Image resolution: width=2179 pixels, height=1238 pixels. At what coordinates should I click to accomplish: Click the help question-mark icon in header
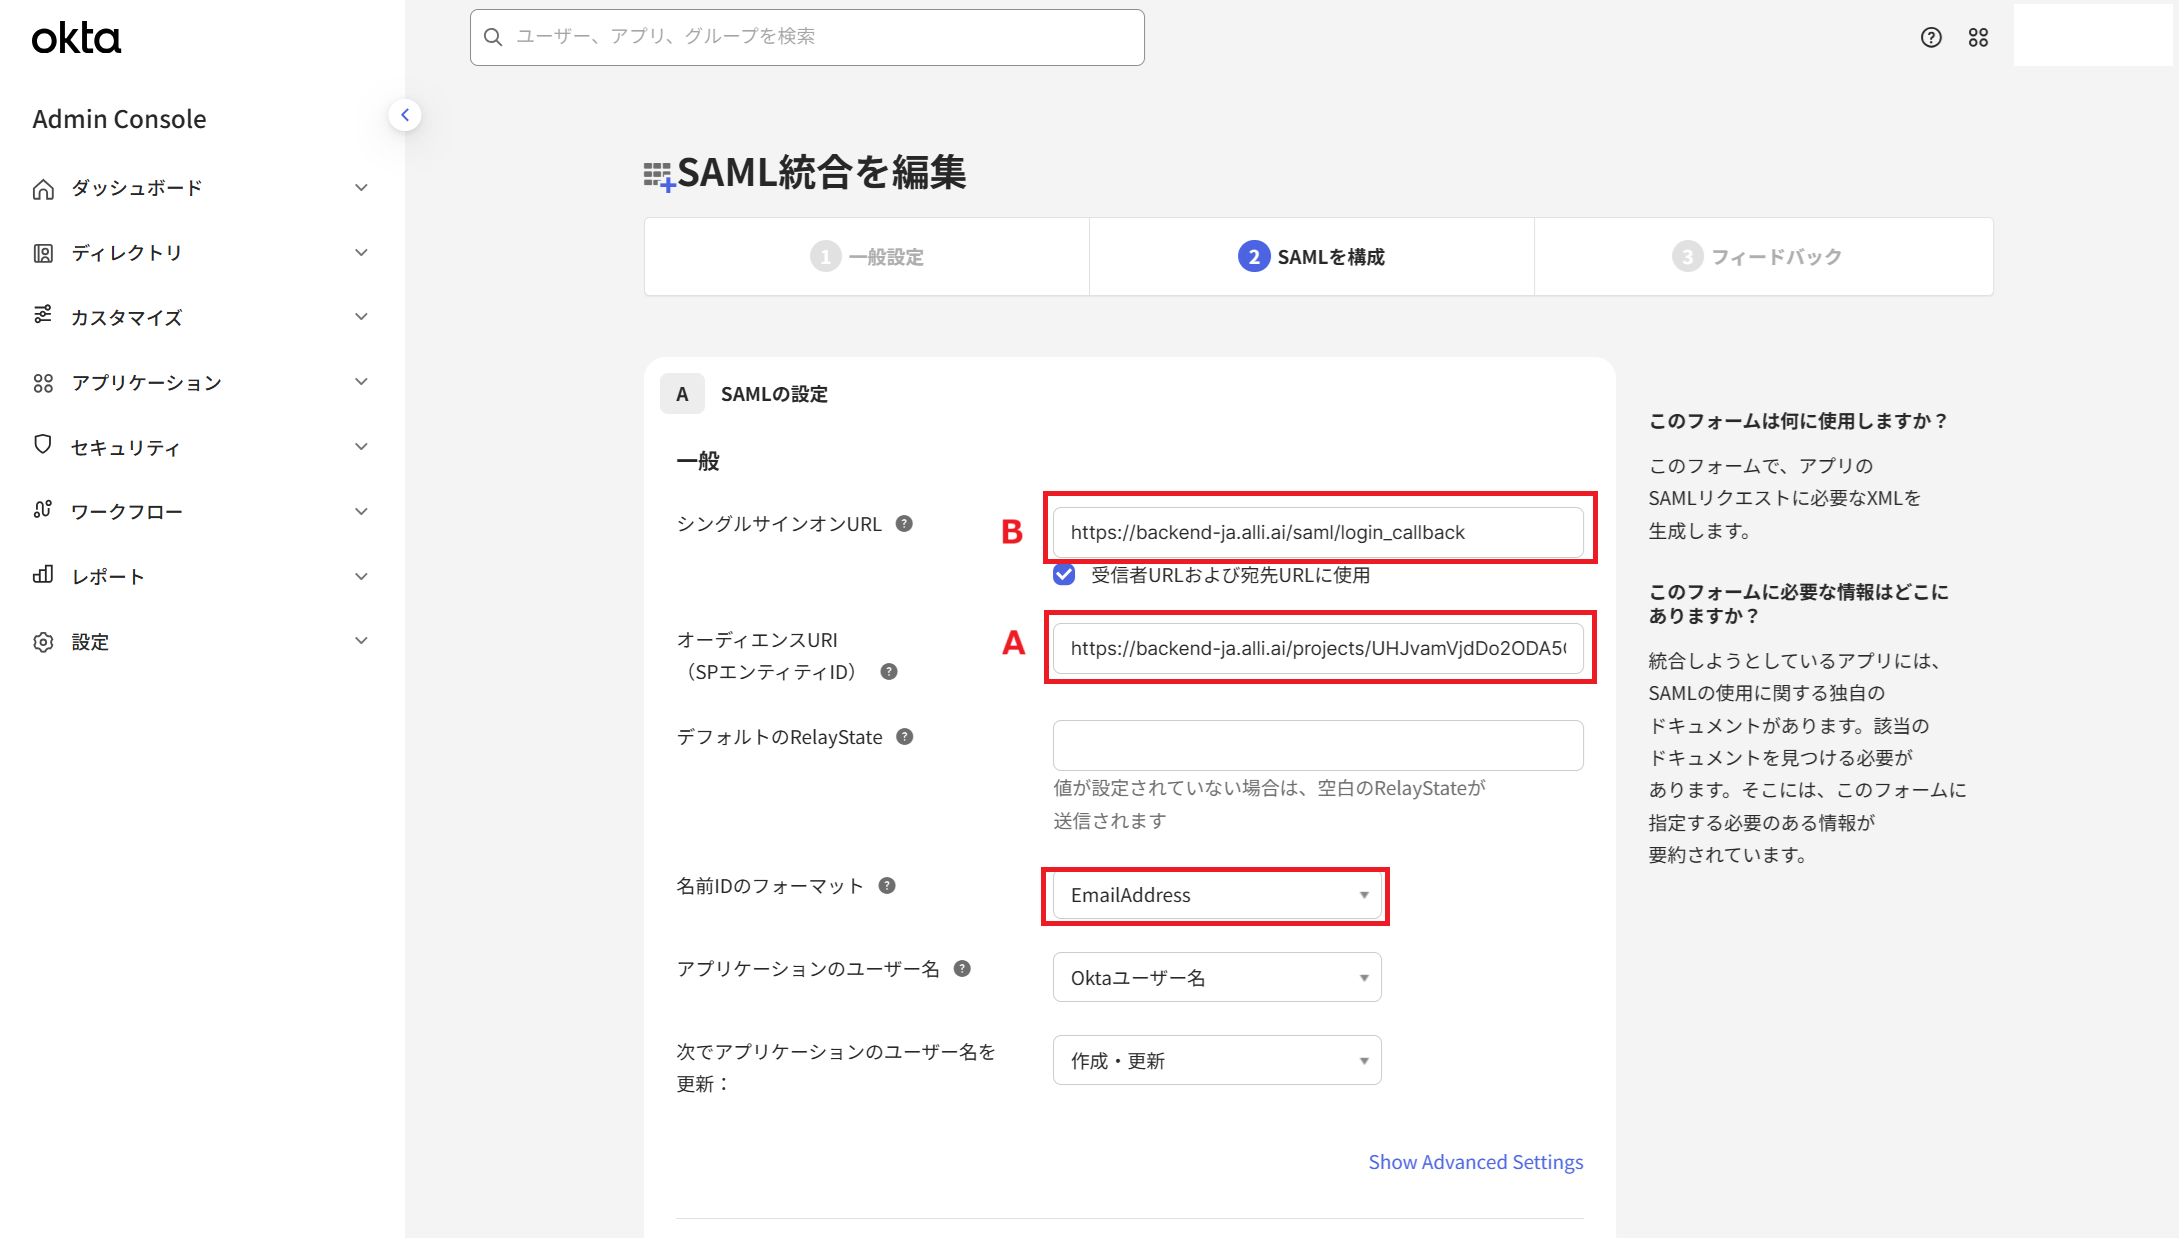coord(1931,37)
